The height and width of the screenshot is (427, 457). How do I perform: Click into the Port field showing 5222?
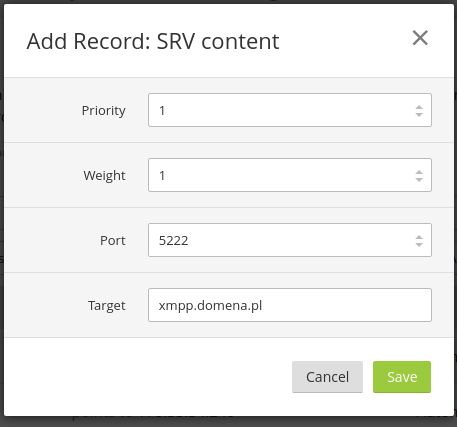point(290,240)
